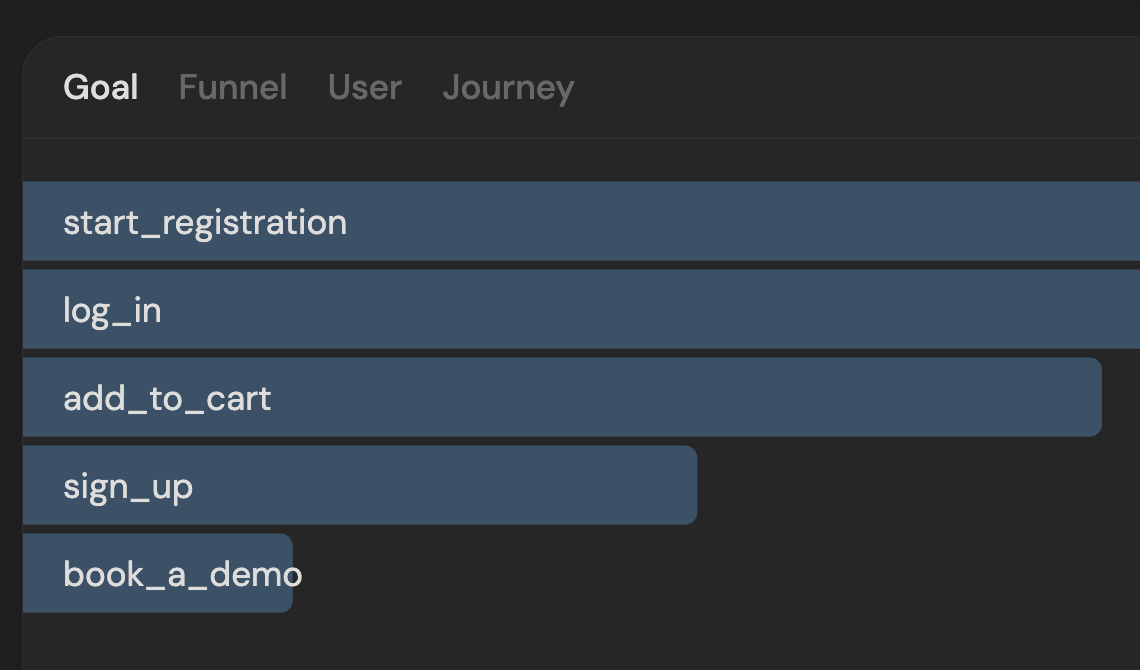This screenshot has height=670, width=1140.
Task: Open the User tab
Action: pyautogui.click(x=364, y=87)
